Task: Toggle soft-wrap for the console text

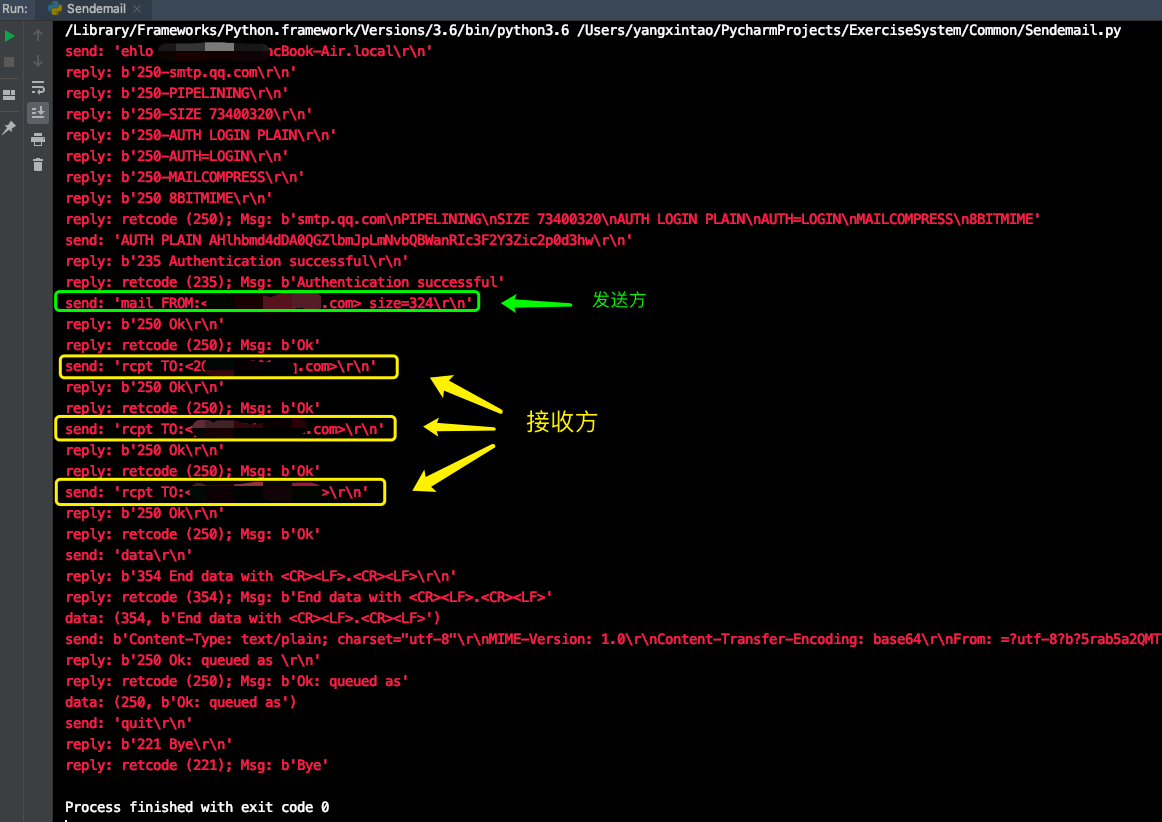Action: (x=38, y=87)
